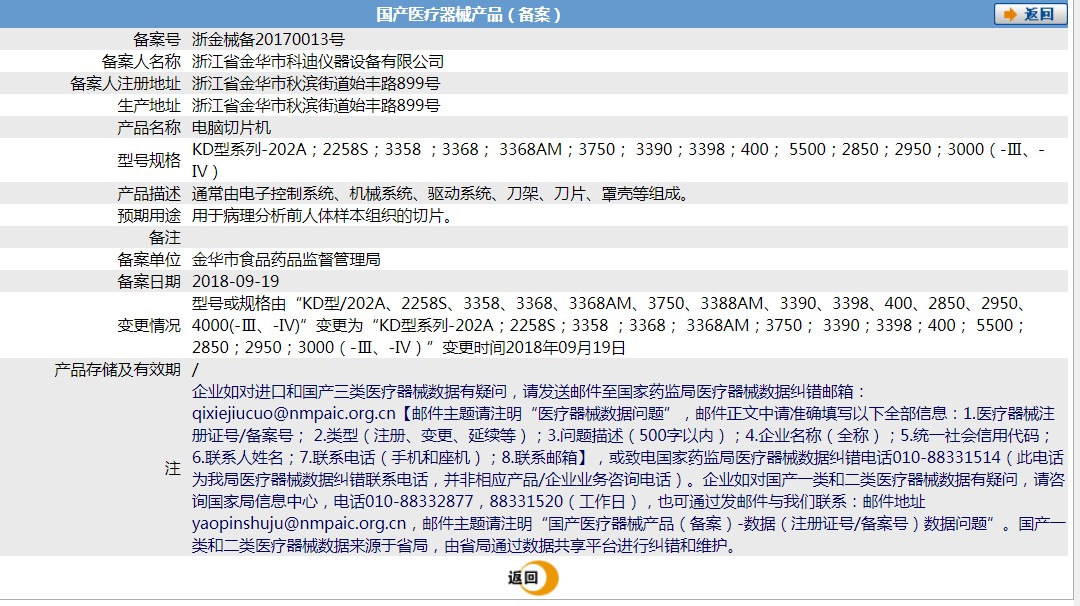This screenshot has width=1080, height=606.
Task: Select the 备案单位 label
Action: point(149,260)
